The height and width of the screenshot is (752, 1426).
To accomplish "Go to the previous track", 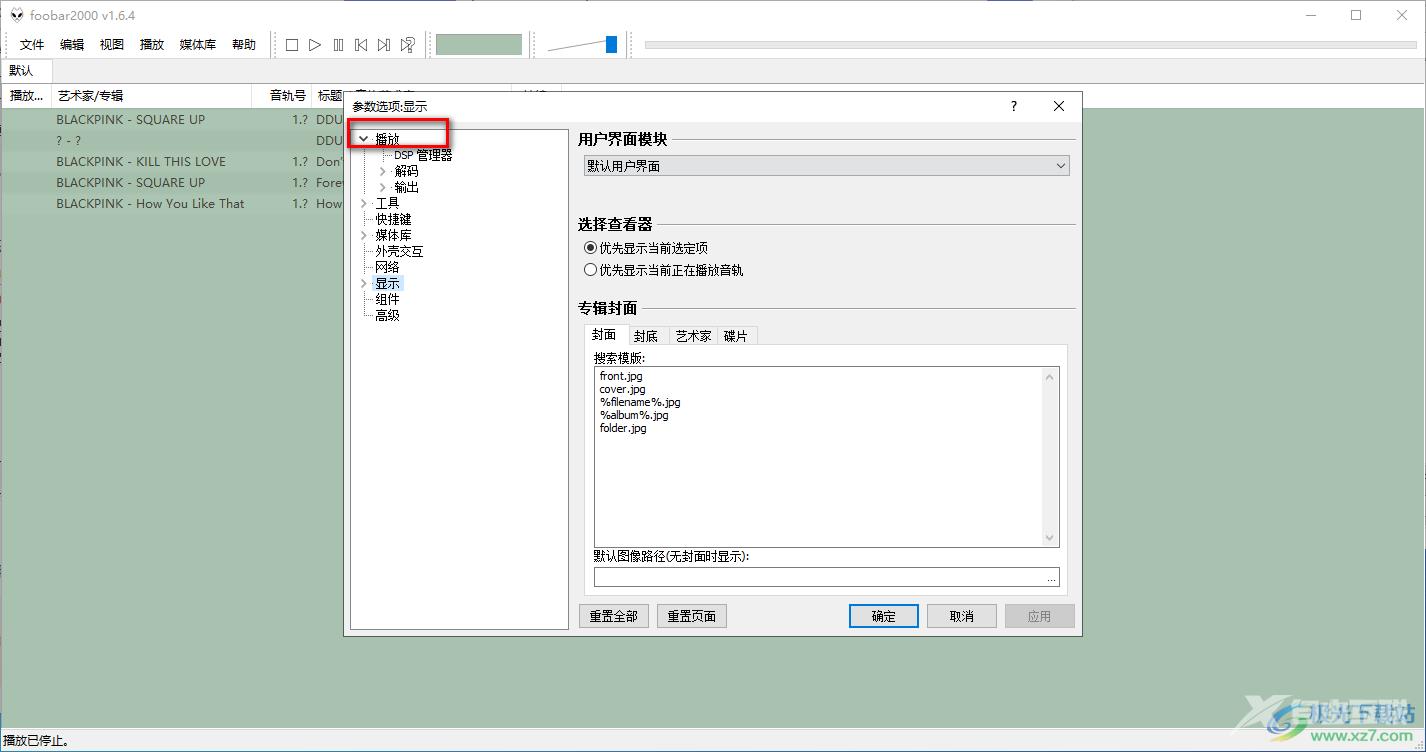I will [361, 45].
